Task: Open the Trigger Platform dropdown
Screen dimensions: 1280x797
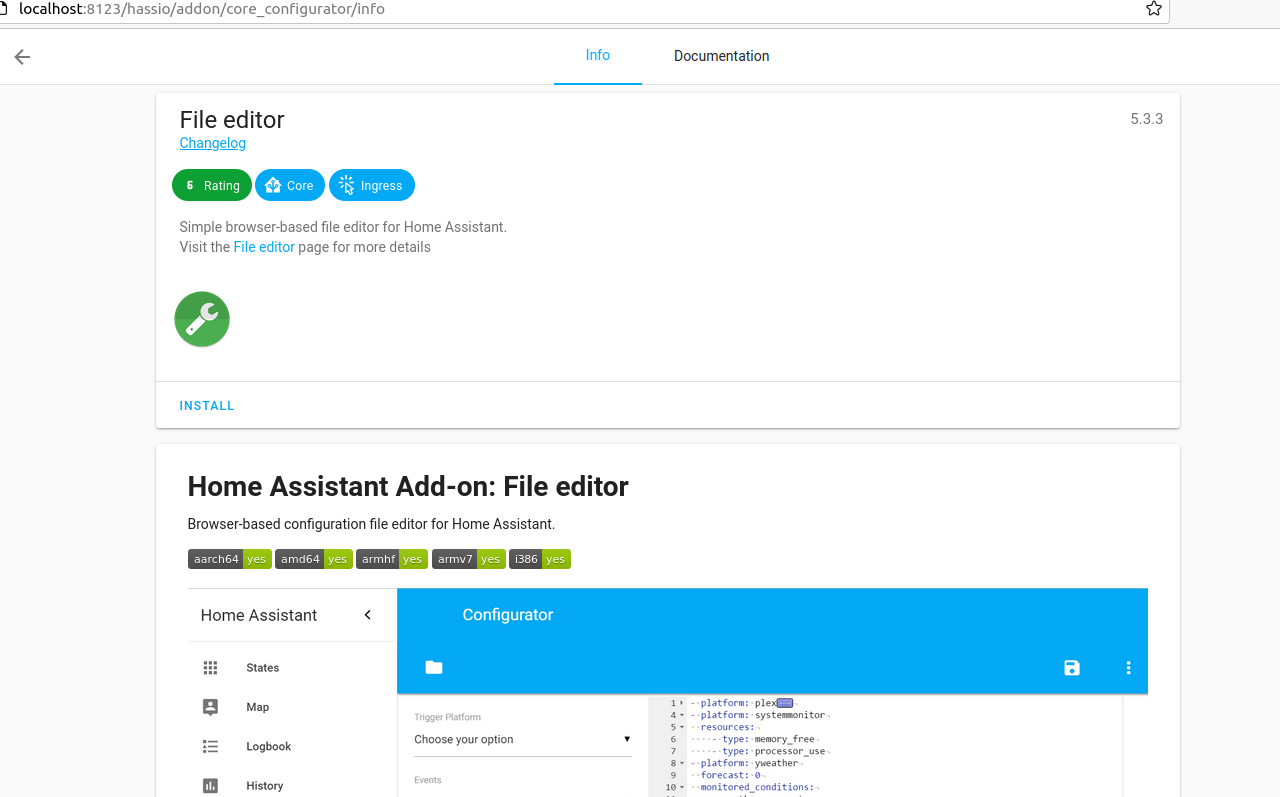Action: (x=522, y=740)
